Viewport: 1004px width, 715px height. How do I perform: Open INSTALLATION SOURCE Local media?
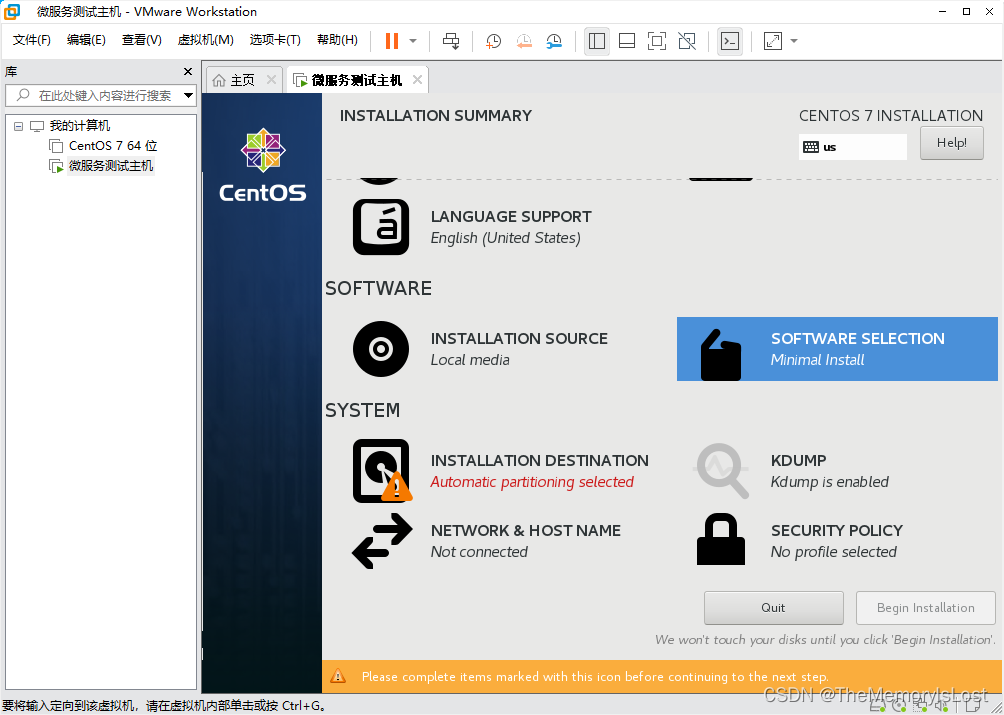[519, 349]
